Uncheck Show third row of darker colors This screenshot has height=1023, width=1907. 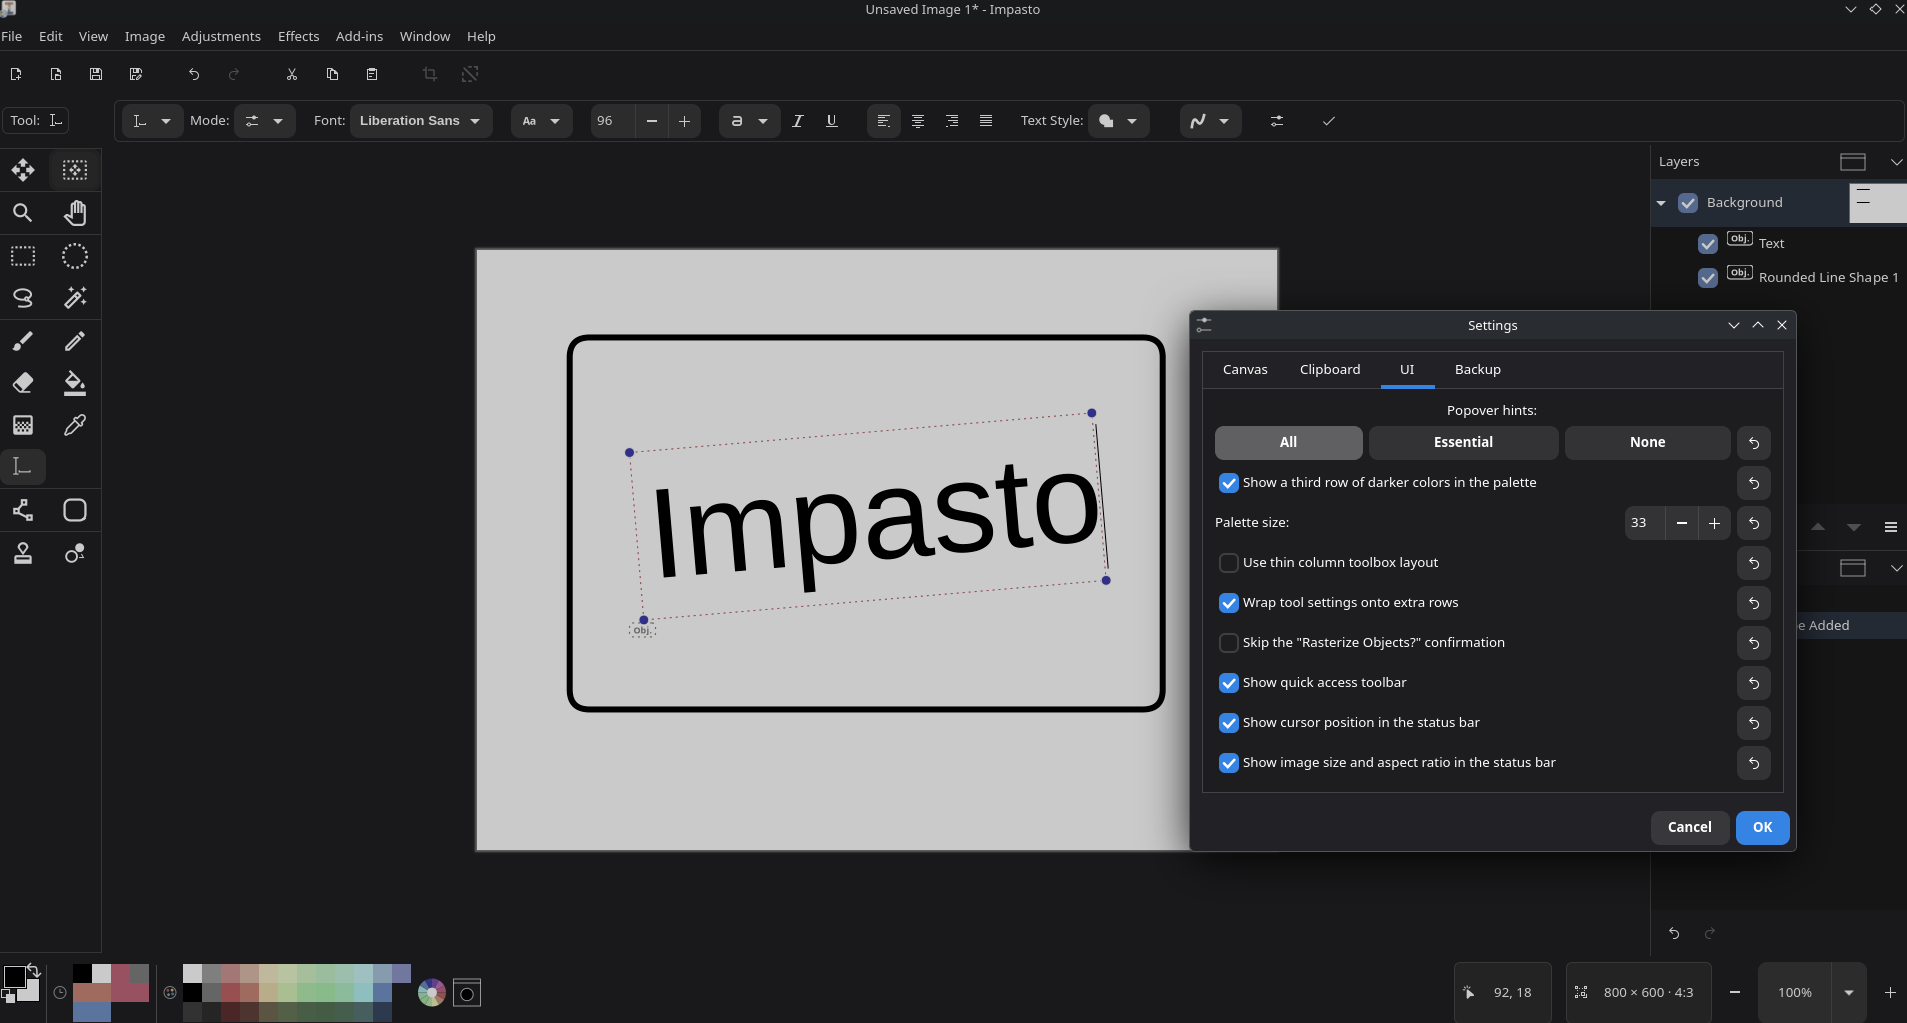click(x=1229, y=483)
